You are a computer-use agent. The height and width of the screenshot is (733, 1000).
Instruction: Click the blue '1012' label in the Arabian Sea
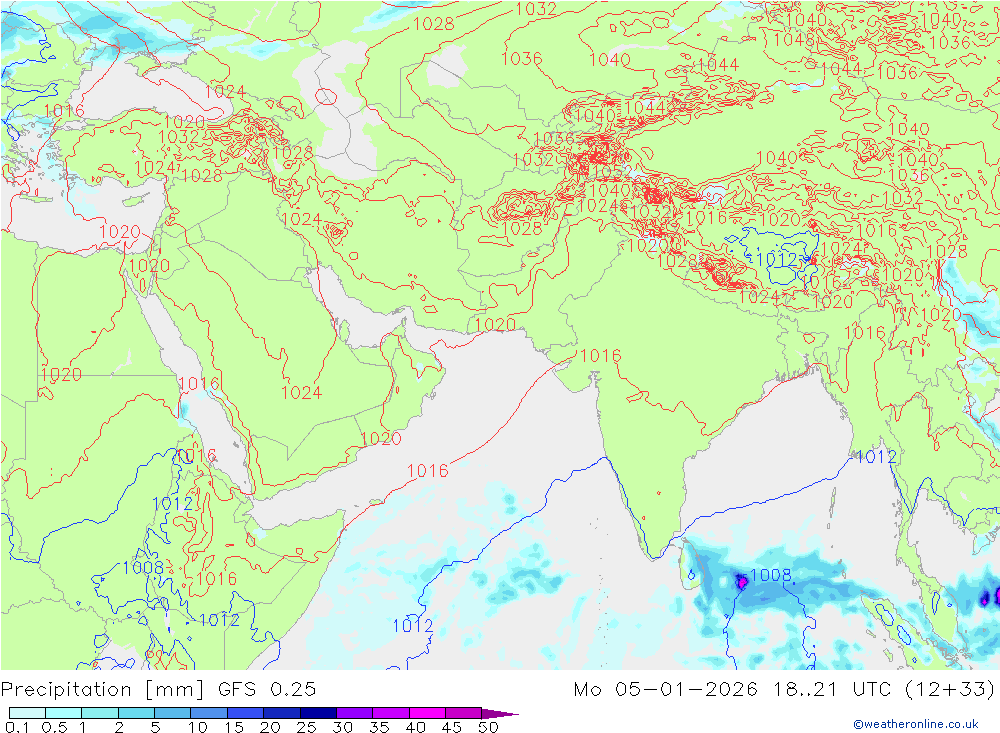(413, 626)
